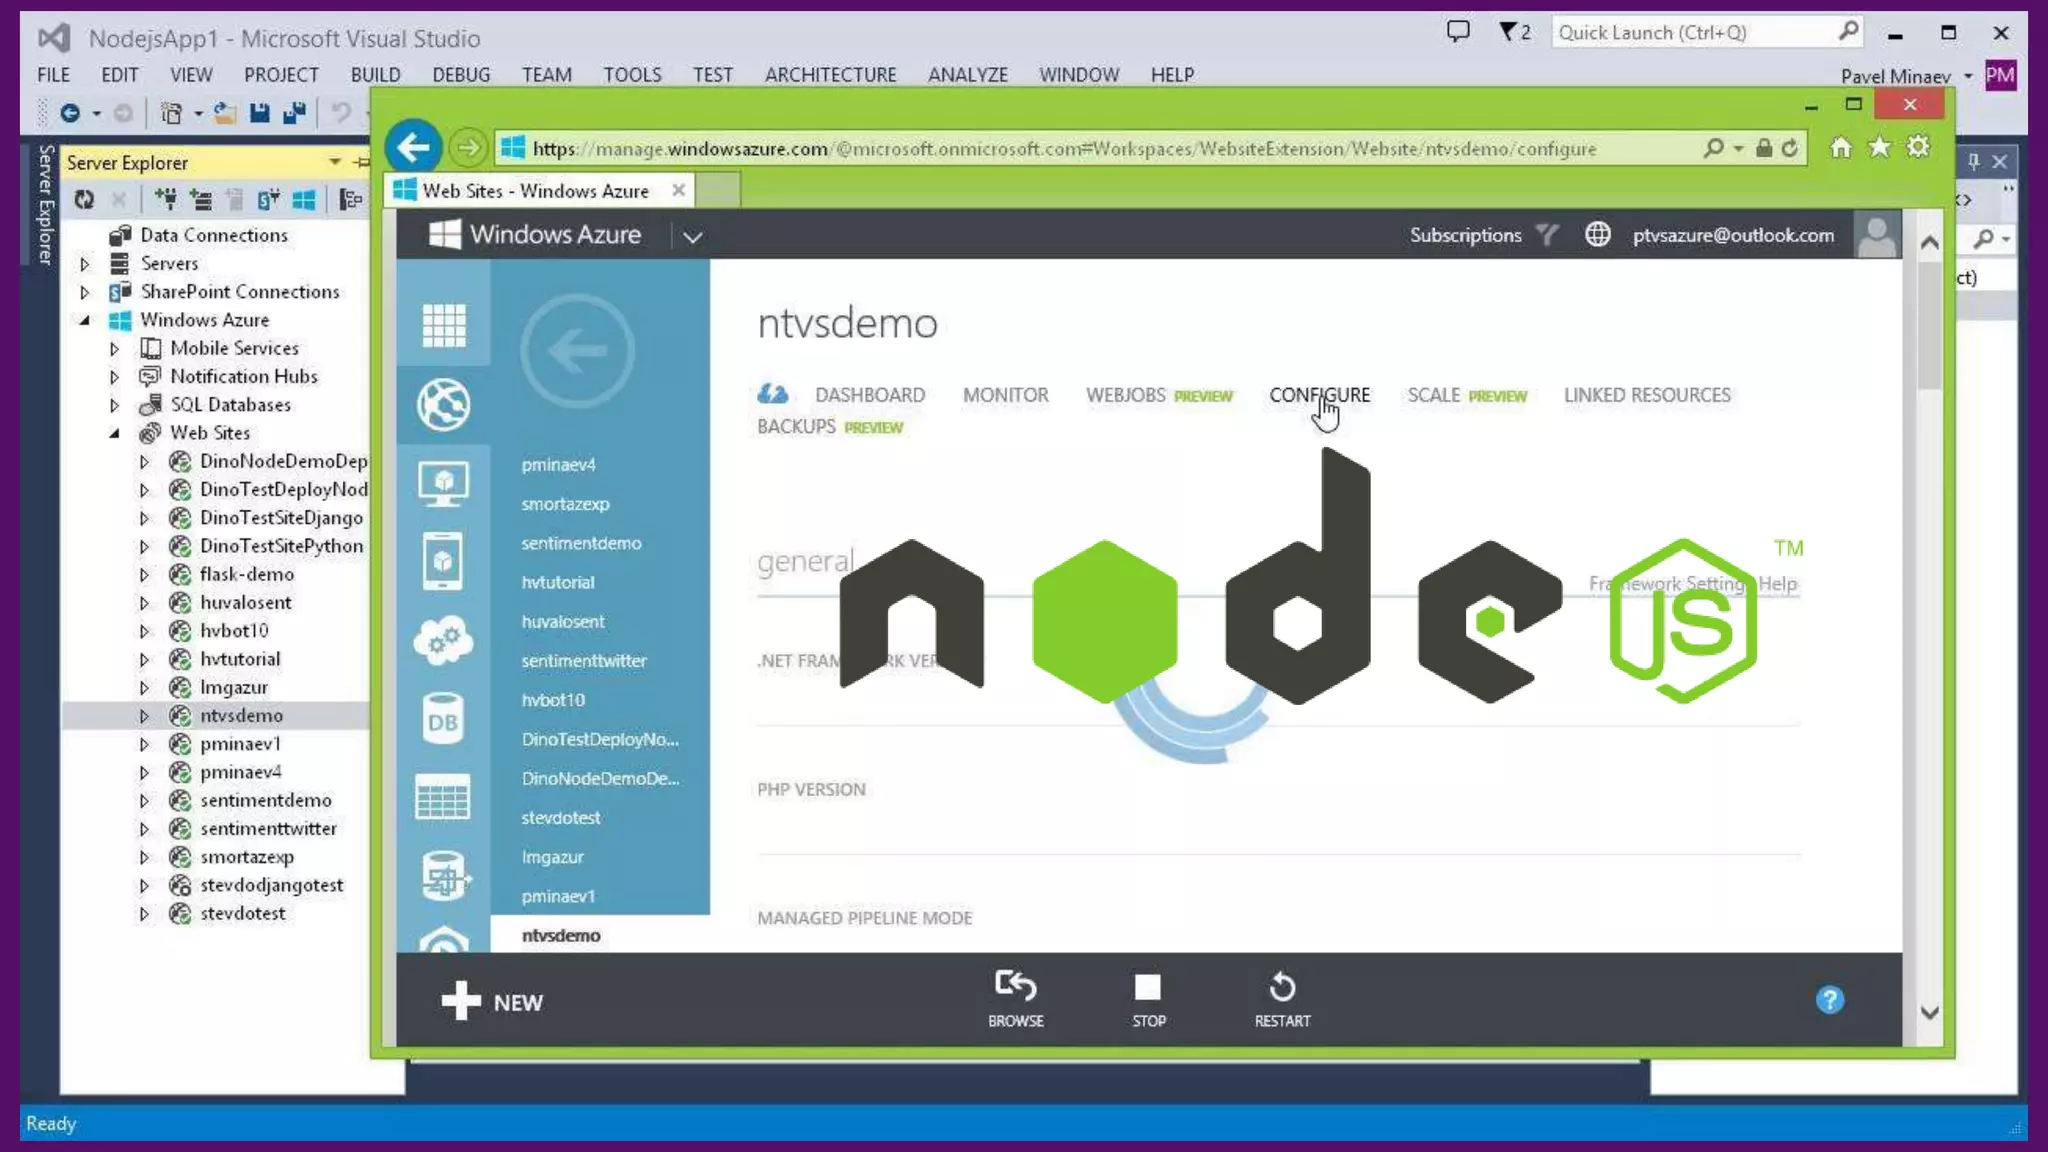Click the globe language icon in the Azure header
Screen dimensions: 2048x1152
pyautogui.click(x=1597, y=235)
